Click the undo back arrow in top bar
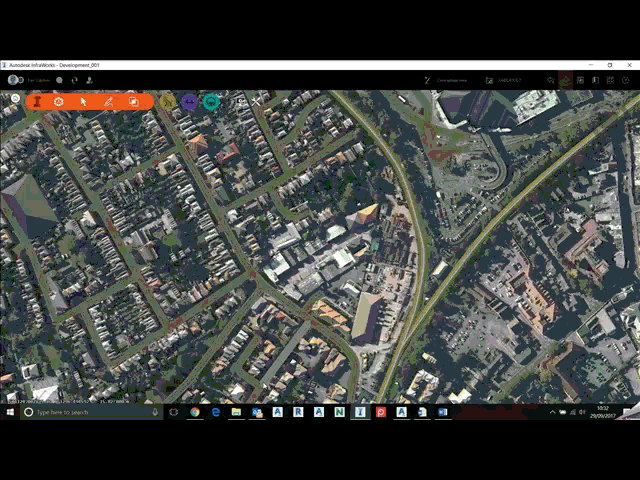Viewport: 640px width, 480px height. click(550, 80)
